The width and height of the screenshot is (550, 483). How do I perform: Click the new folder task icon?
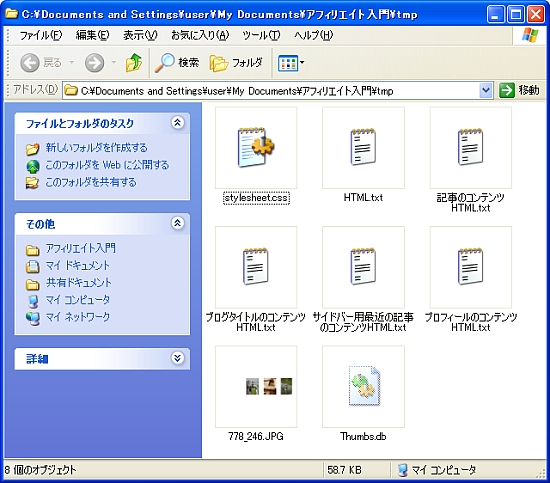tap(33, 149)
